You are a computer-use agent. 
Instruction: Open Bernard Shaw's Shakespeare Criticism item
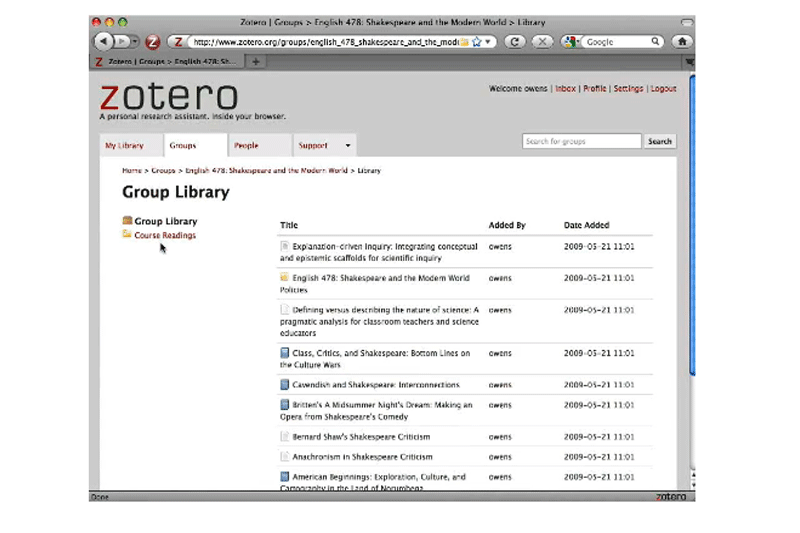[361, 437]
